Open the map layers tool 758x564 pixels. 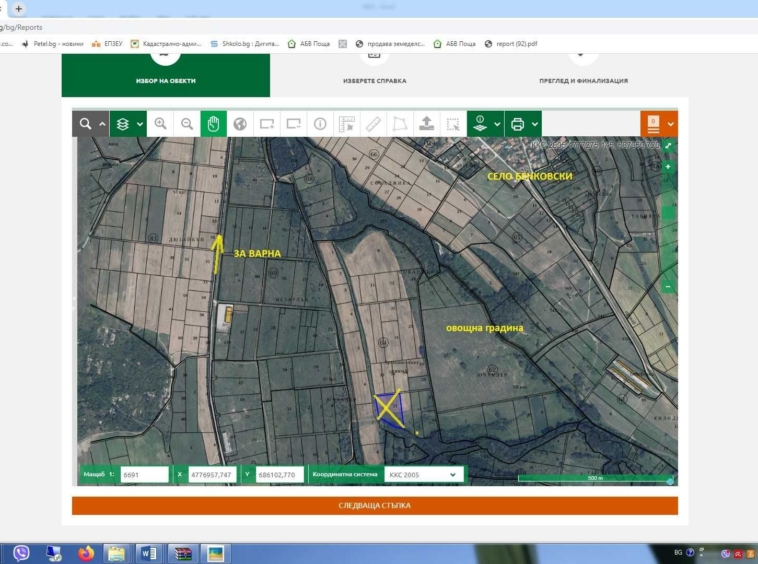122,124
